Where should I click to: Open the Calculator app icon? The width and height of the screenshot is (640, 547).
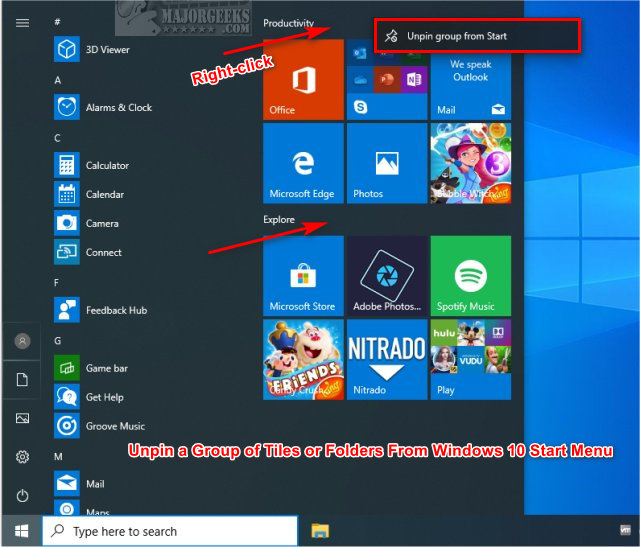(67, 165)
